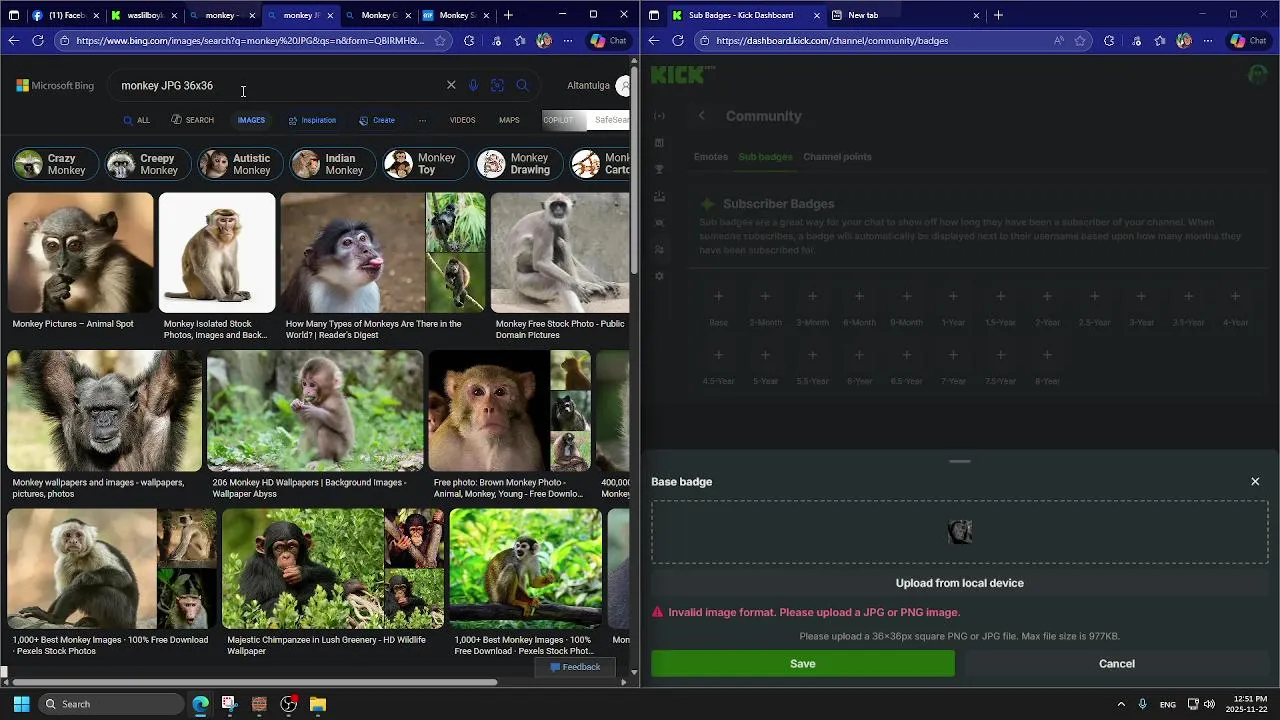Favorite the Bing page with star icon

440,41
